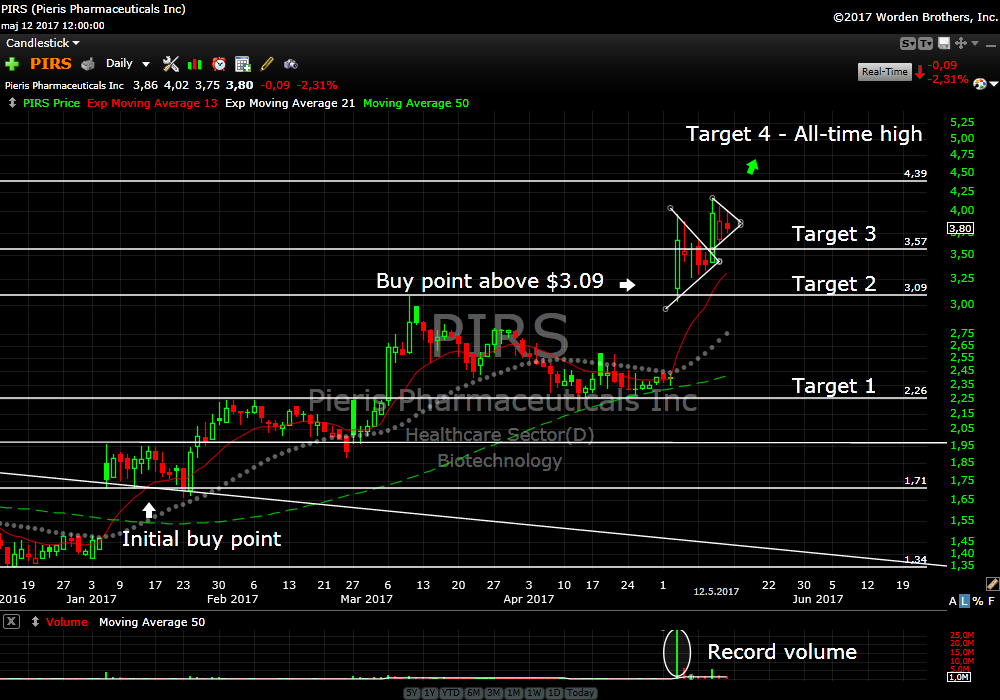The height and width of the screenshot is (700, 1000).
Task: Open the Daily timeframe dropdown
Action: 128,64
